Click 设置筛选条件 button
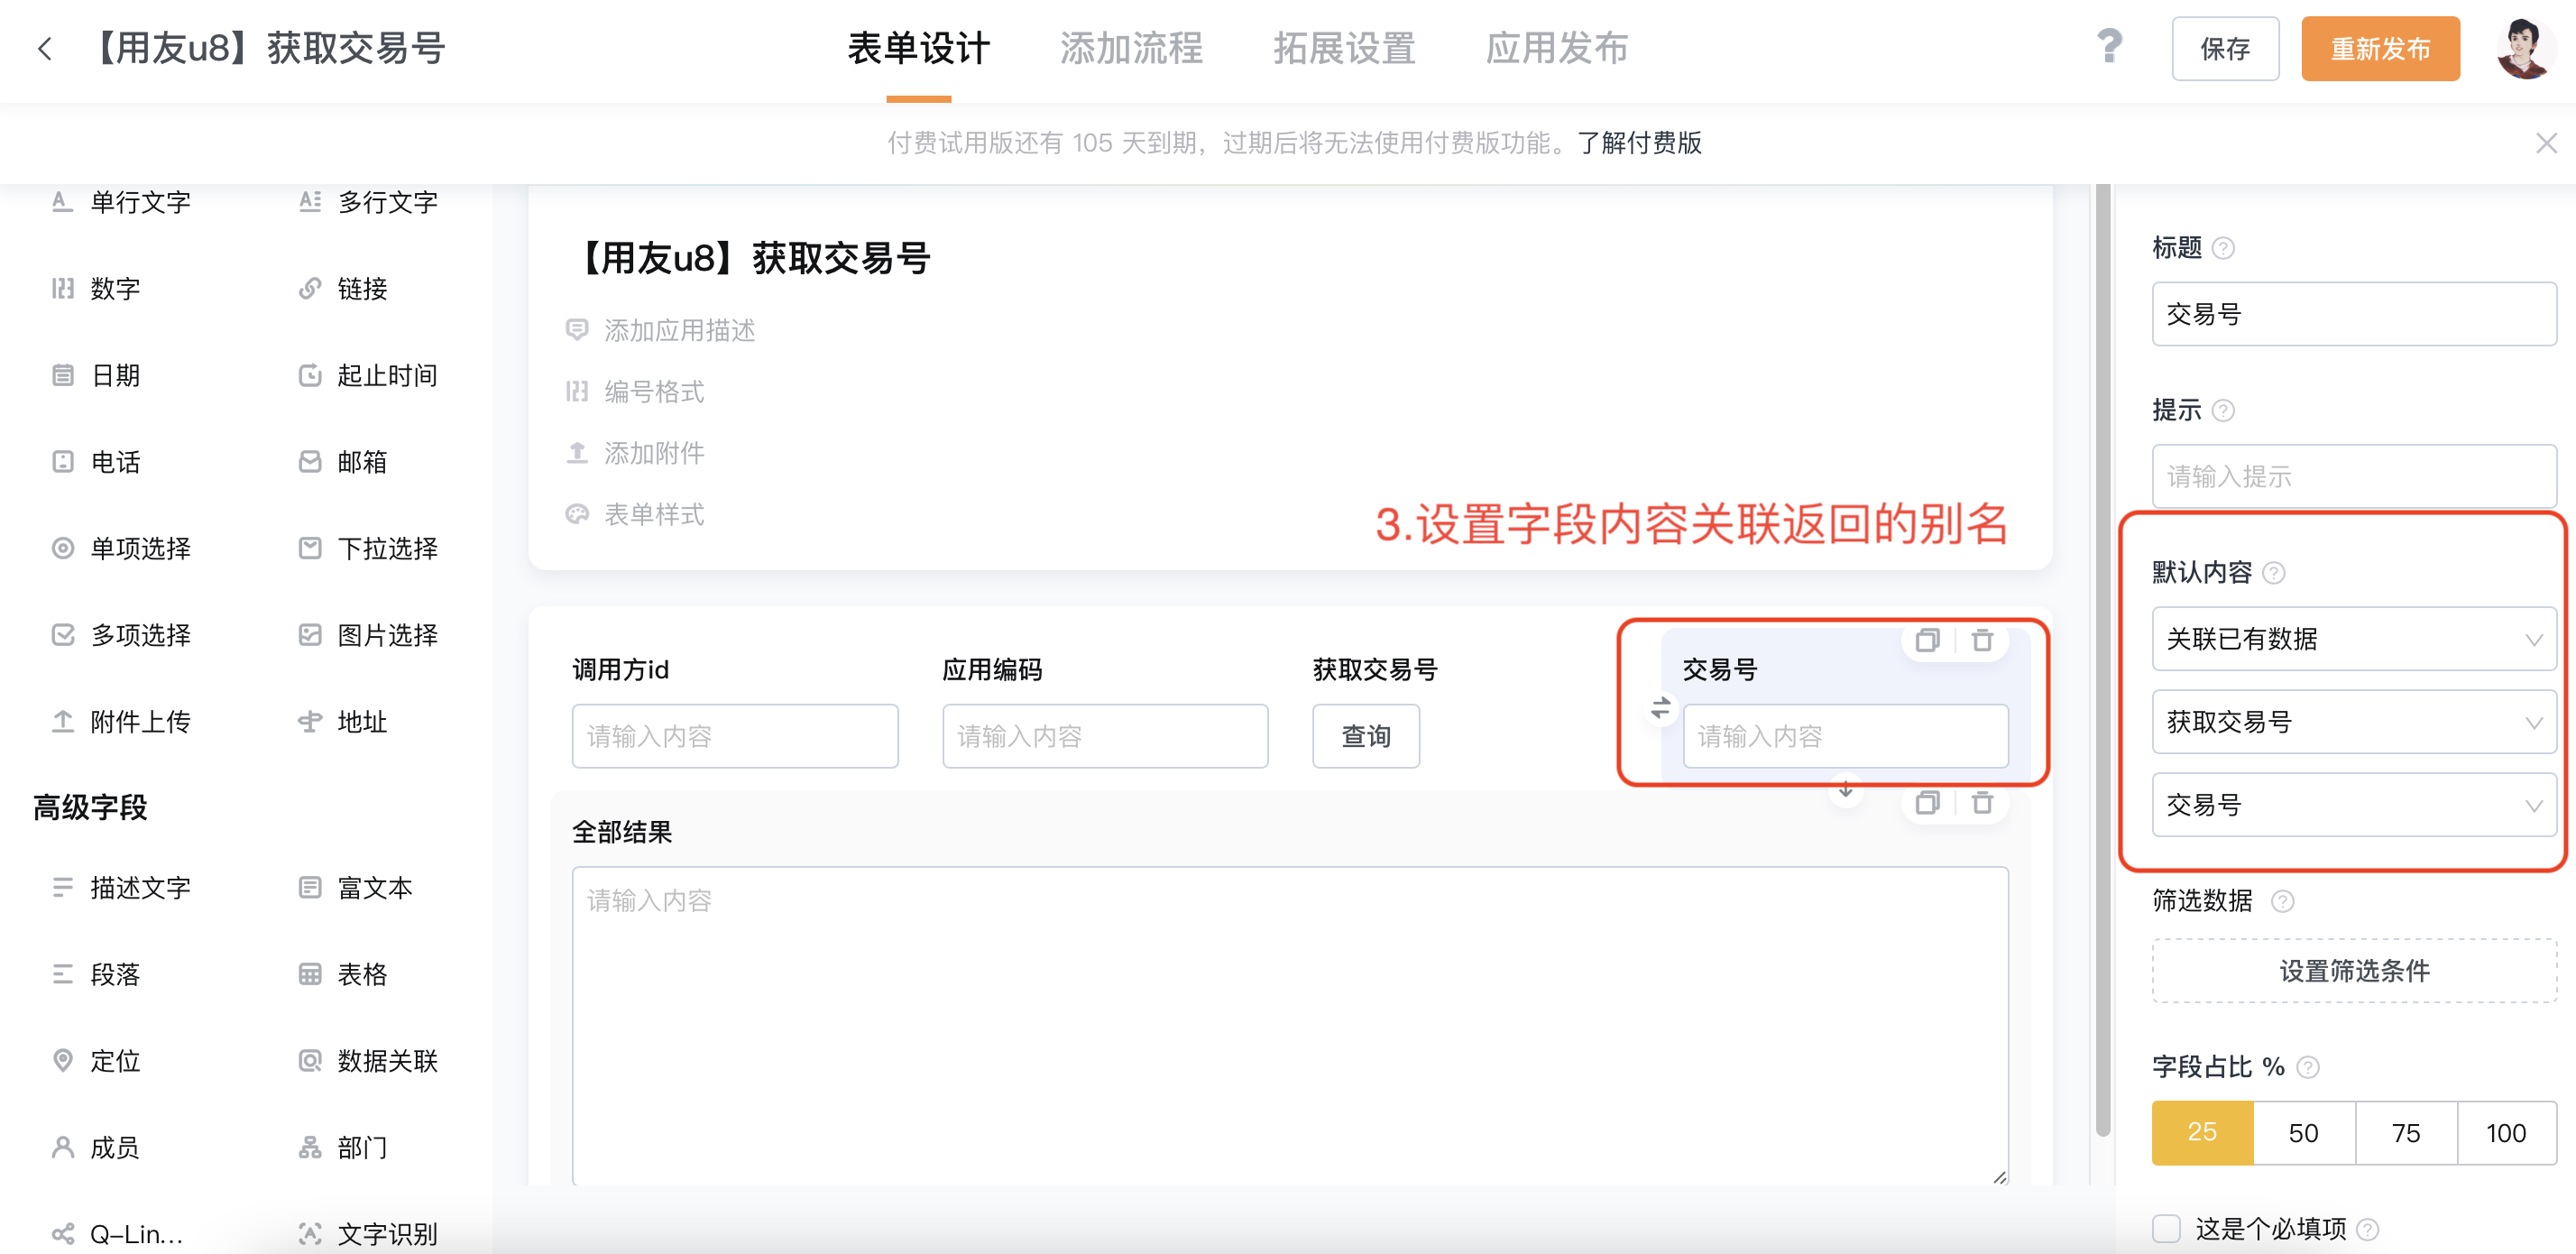This screenshot has width=2576, height=1254. point(2353,970)
